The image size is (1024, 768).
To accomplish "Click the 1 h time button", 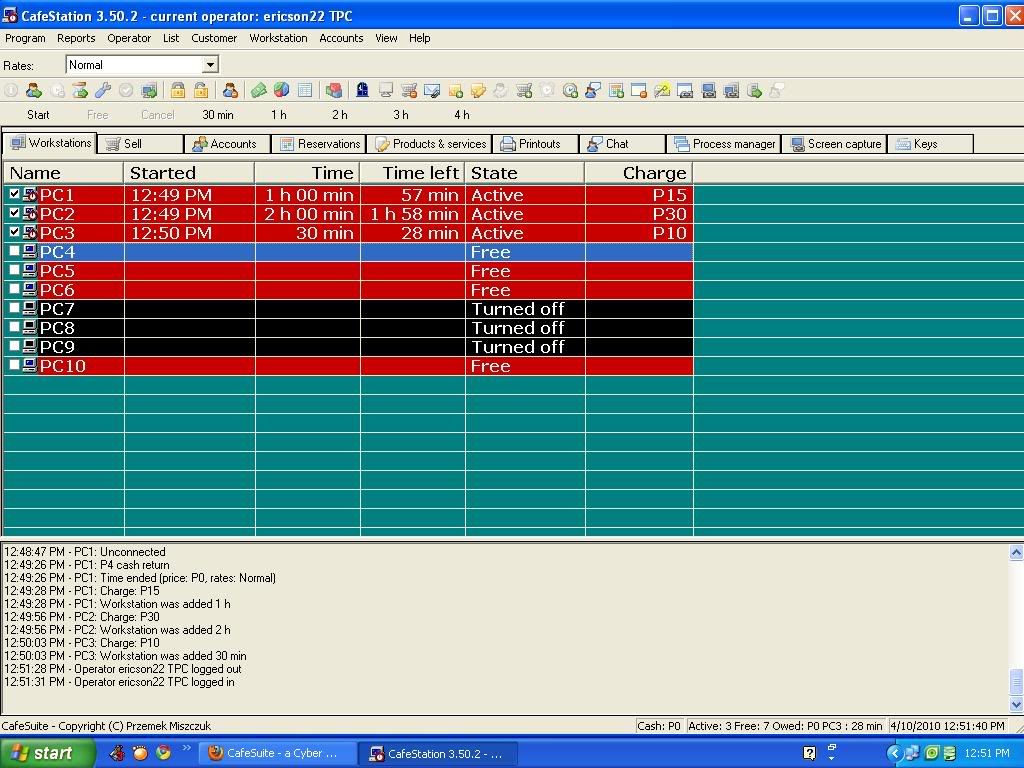I will pyautogui.click(x=279, y=115).
